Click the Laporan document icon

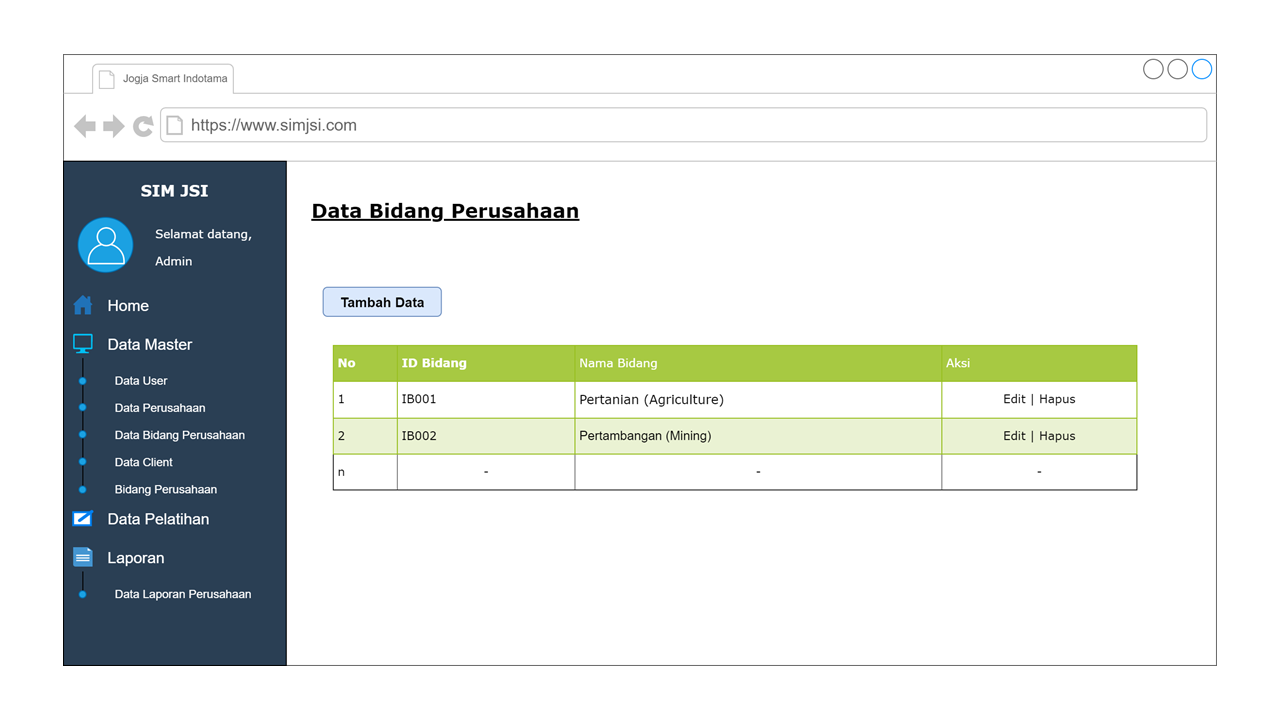[83, 557]
